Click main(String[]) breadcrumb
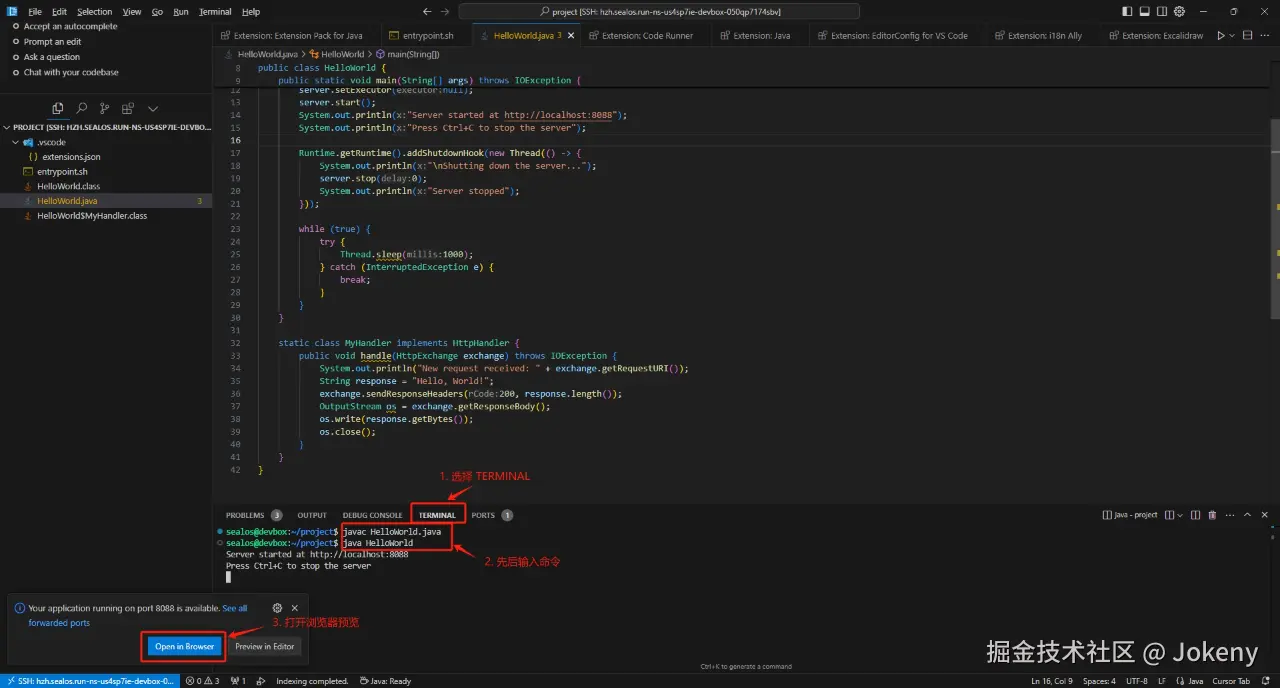This screenshot has width=1280, height=688. click(x=407, y=54)
